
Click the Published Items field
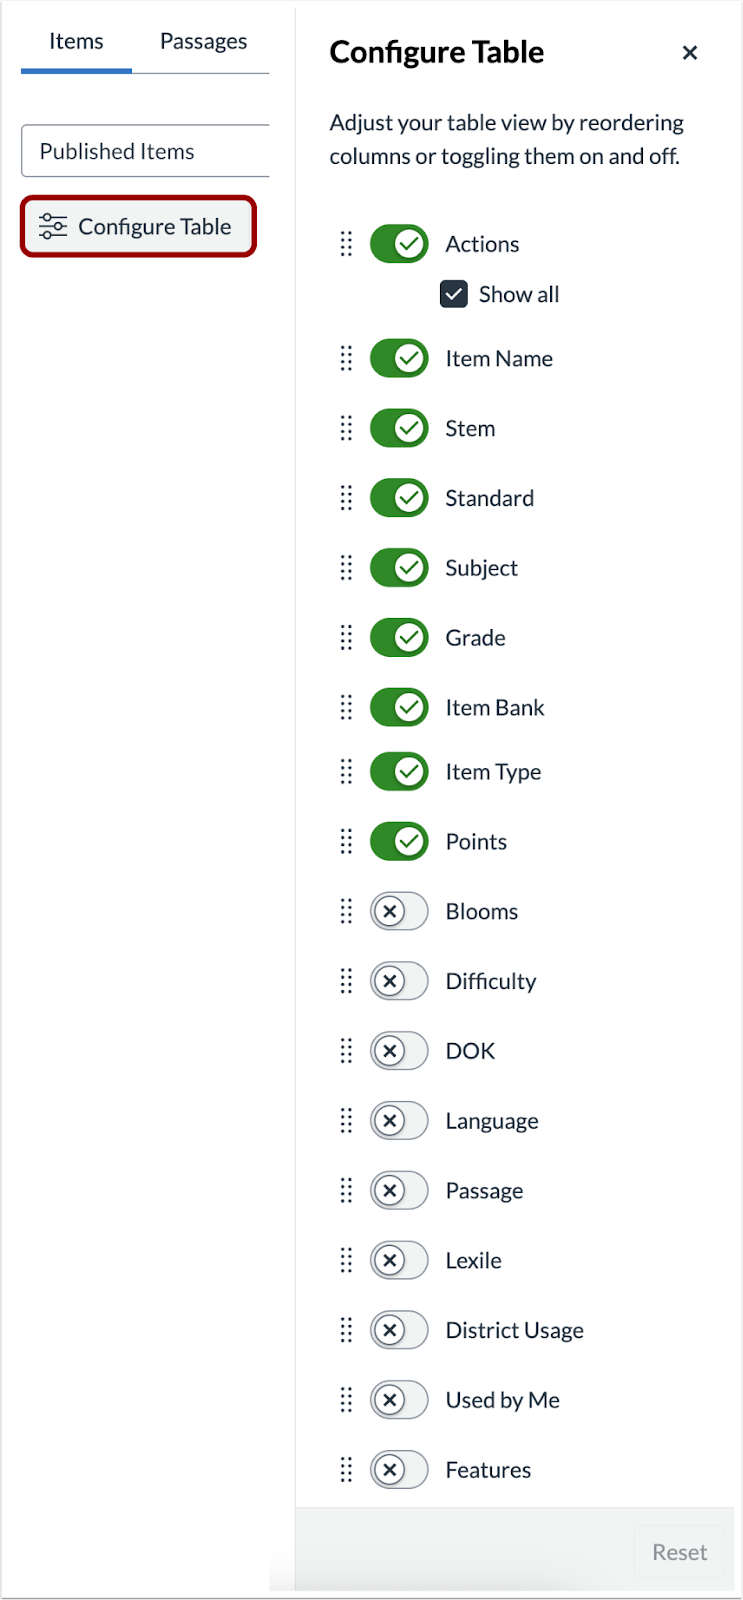pos(145,151)
